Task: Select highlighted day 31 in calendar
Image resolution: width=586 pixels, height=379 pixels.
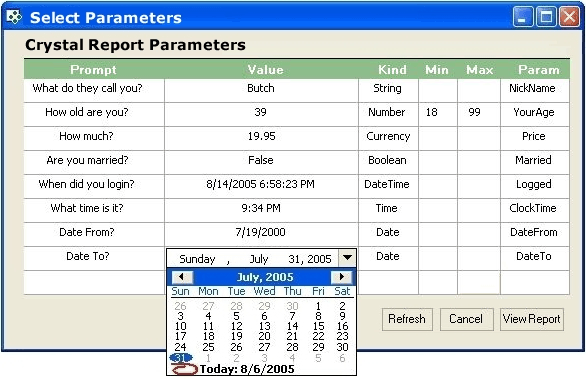Action: (x=181, y=358)
